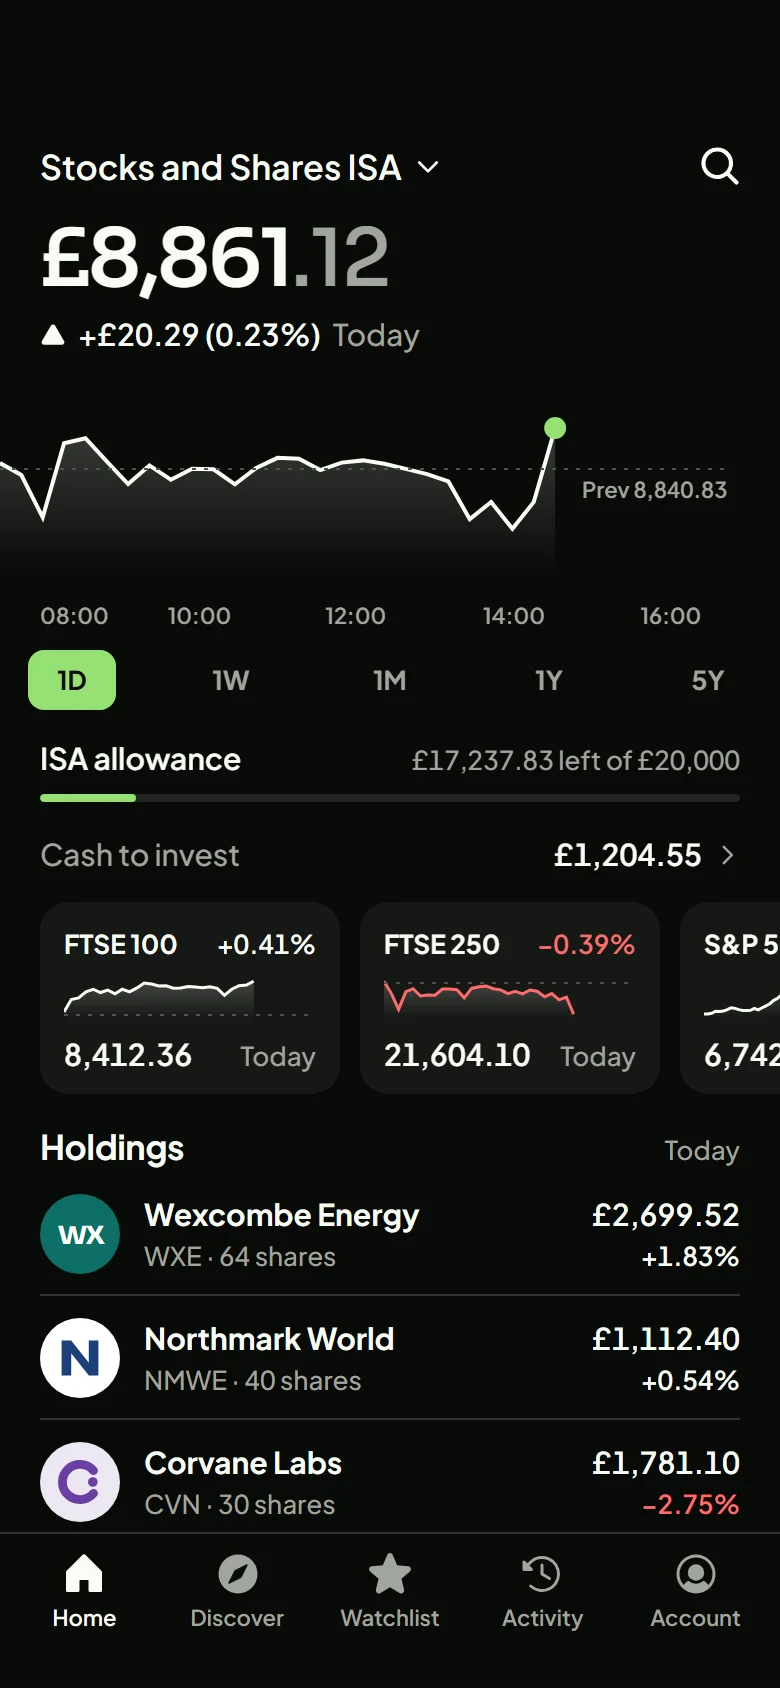Viewport: 780px width, 1688px height.
Task: Open Discover compass icon
Action: tap(237, 1574)
